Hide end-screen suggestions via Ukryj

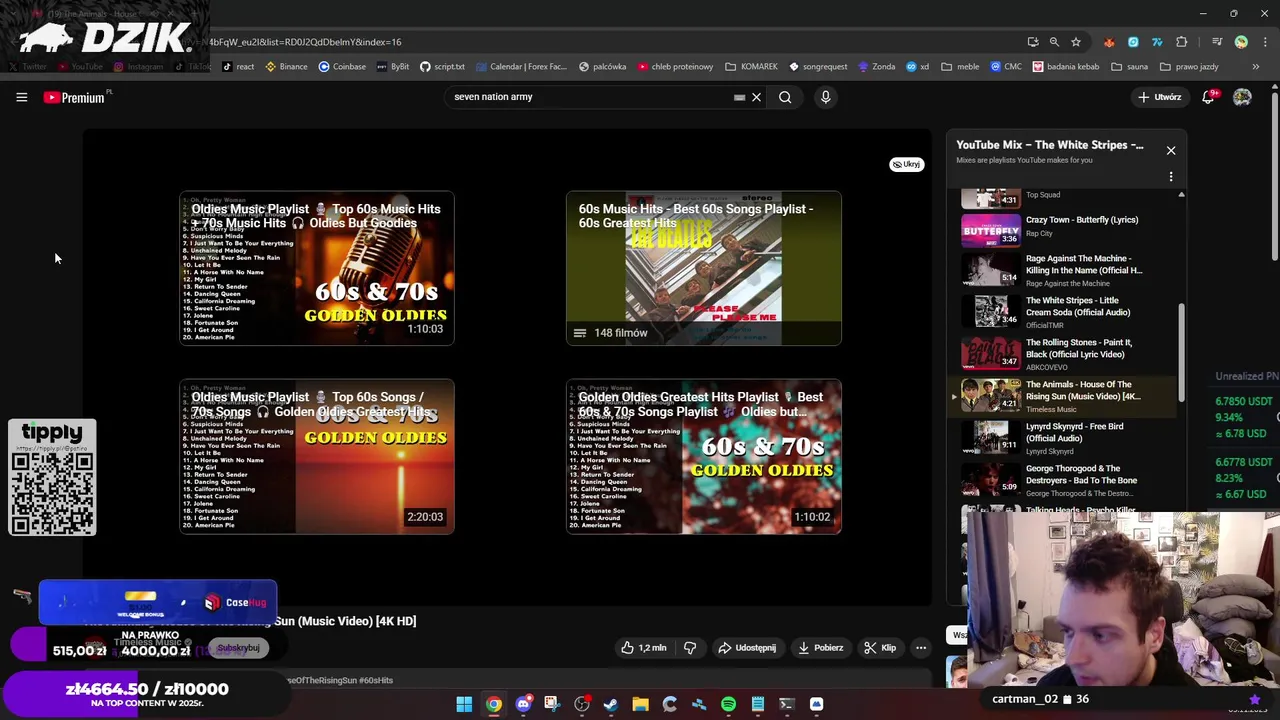point(907,164)
